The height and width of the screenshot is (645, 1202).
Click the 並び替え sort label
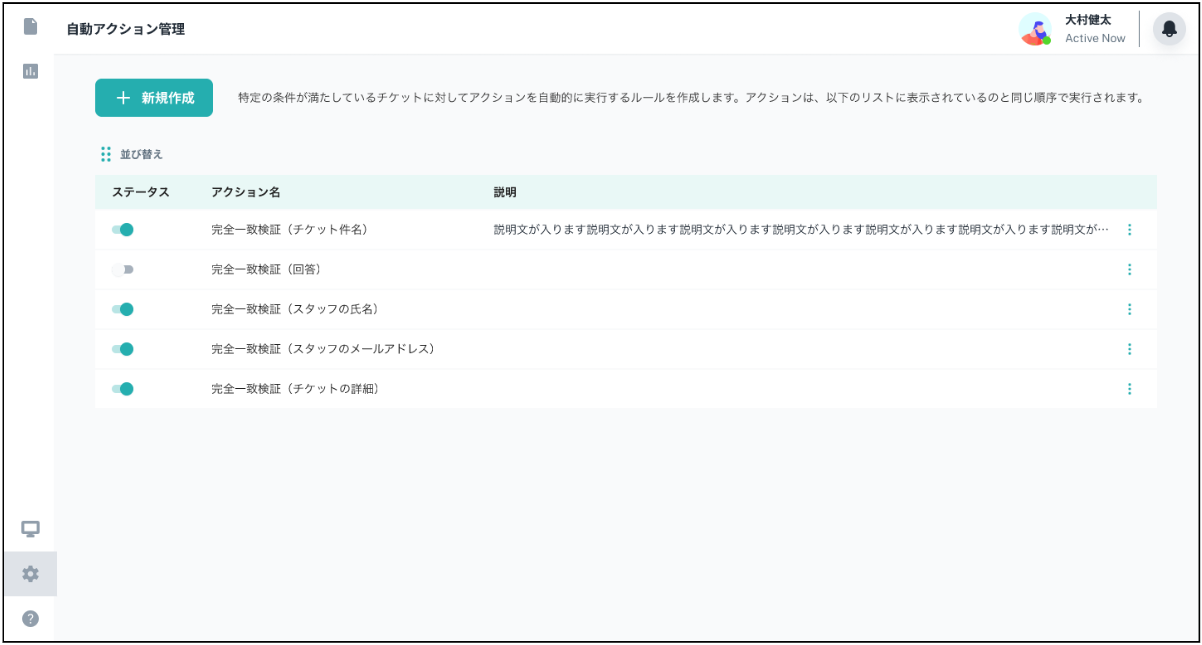click(141, 154)
